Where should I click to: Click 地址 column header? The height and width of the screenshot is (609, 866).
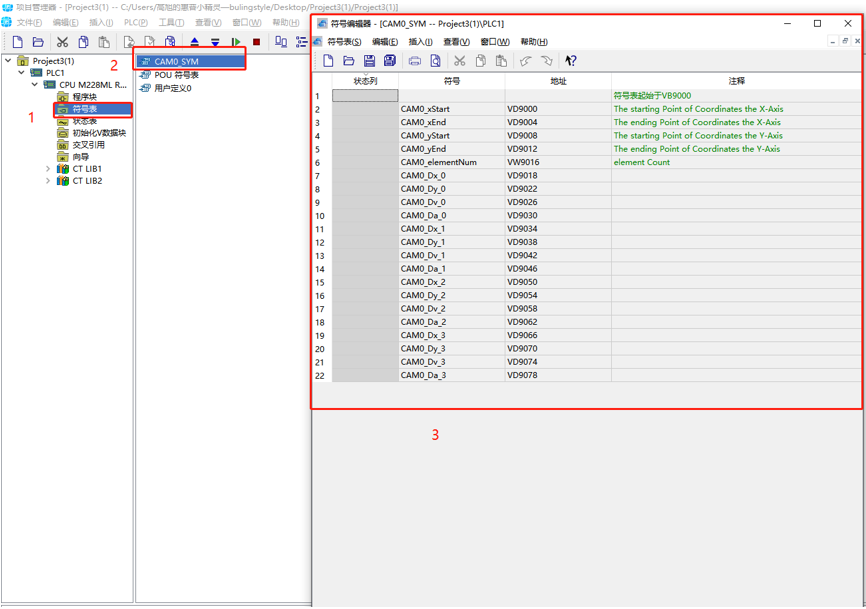[558, 81]
